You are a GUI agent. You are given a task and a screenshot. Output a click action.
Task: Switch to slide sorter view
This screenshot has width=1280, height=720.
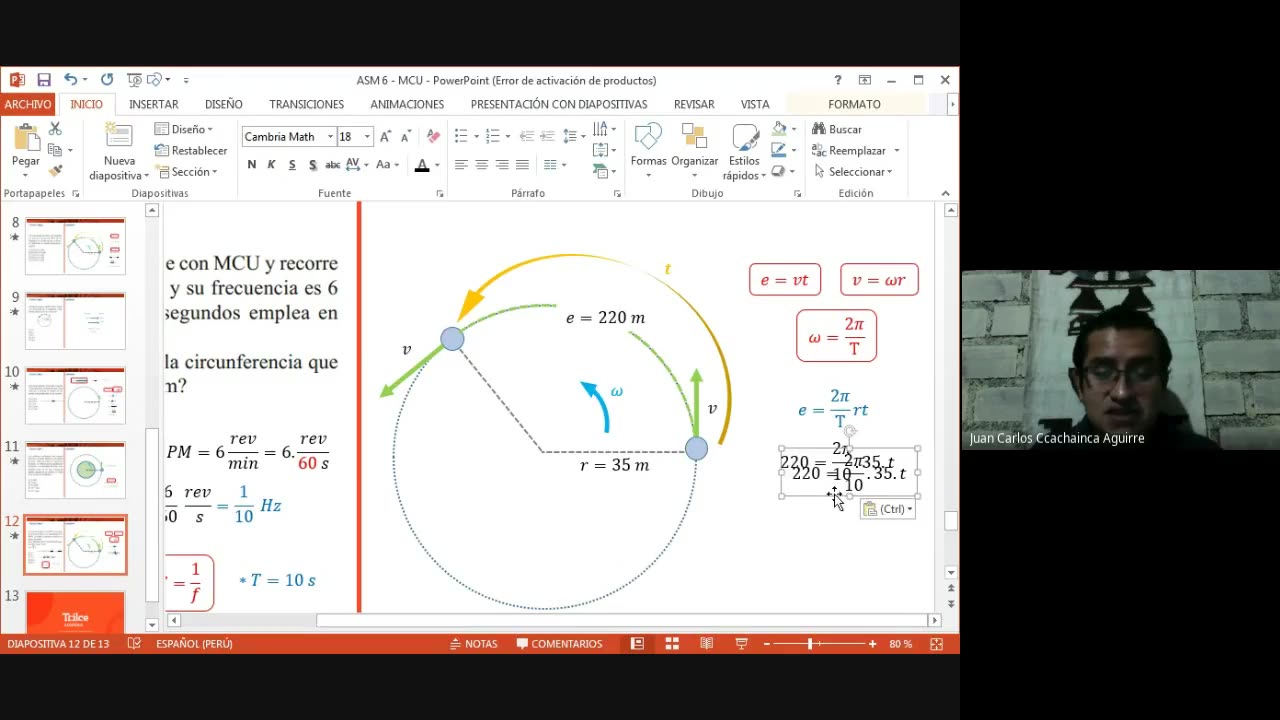(672, 644)
